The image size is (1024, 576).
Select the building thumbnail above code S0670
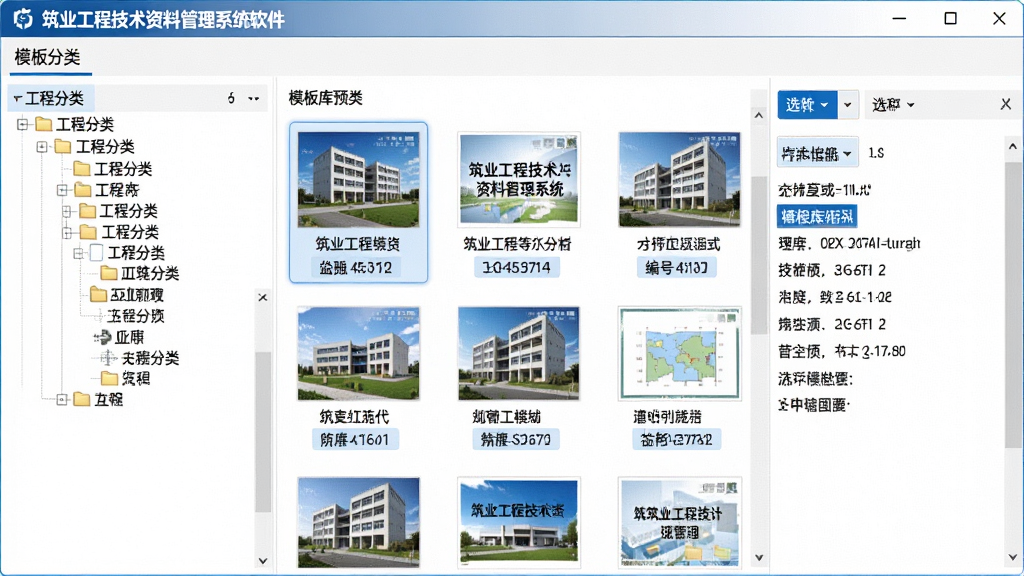(x=519, y=353)
